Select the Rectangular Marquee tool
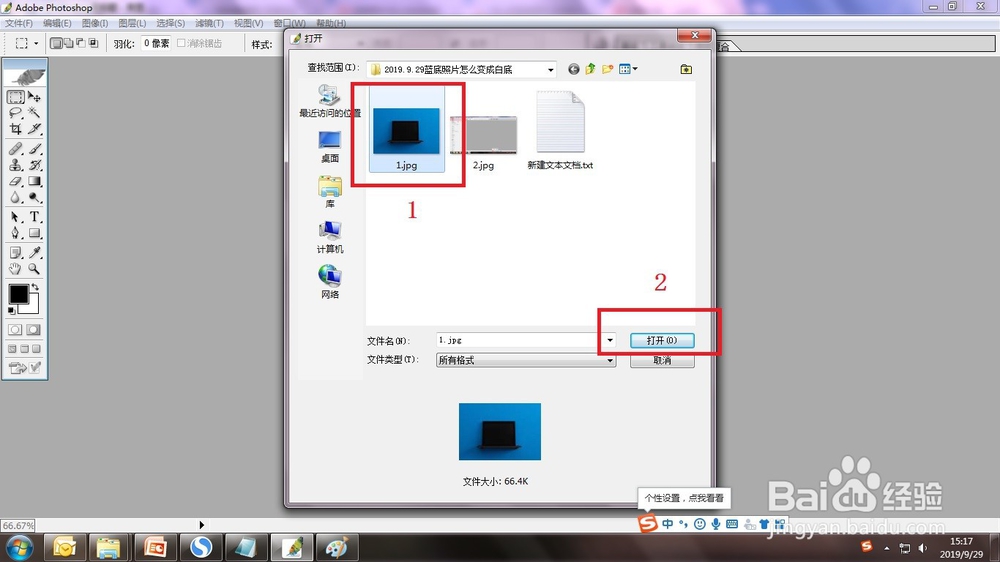The height and width of the screenshot is (562, 1000). [x=16, y=97]
